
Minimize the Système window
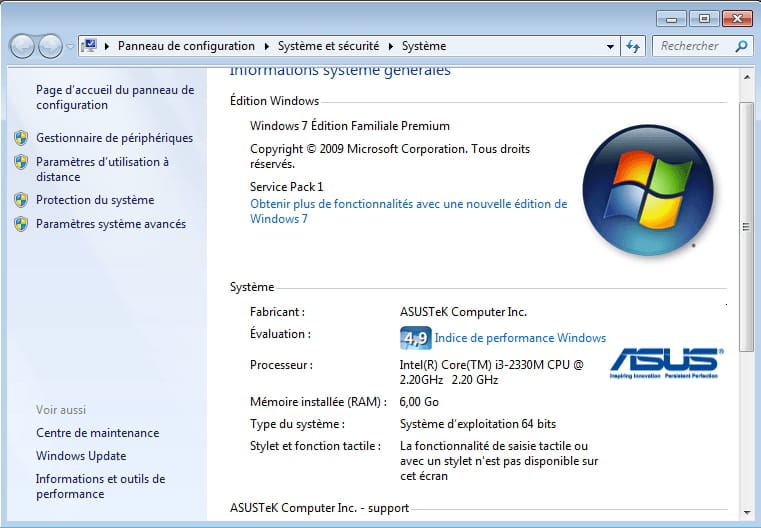pyautogui.click(x=671, y=19)
